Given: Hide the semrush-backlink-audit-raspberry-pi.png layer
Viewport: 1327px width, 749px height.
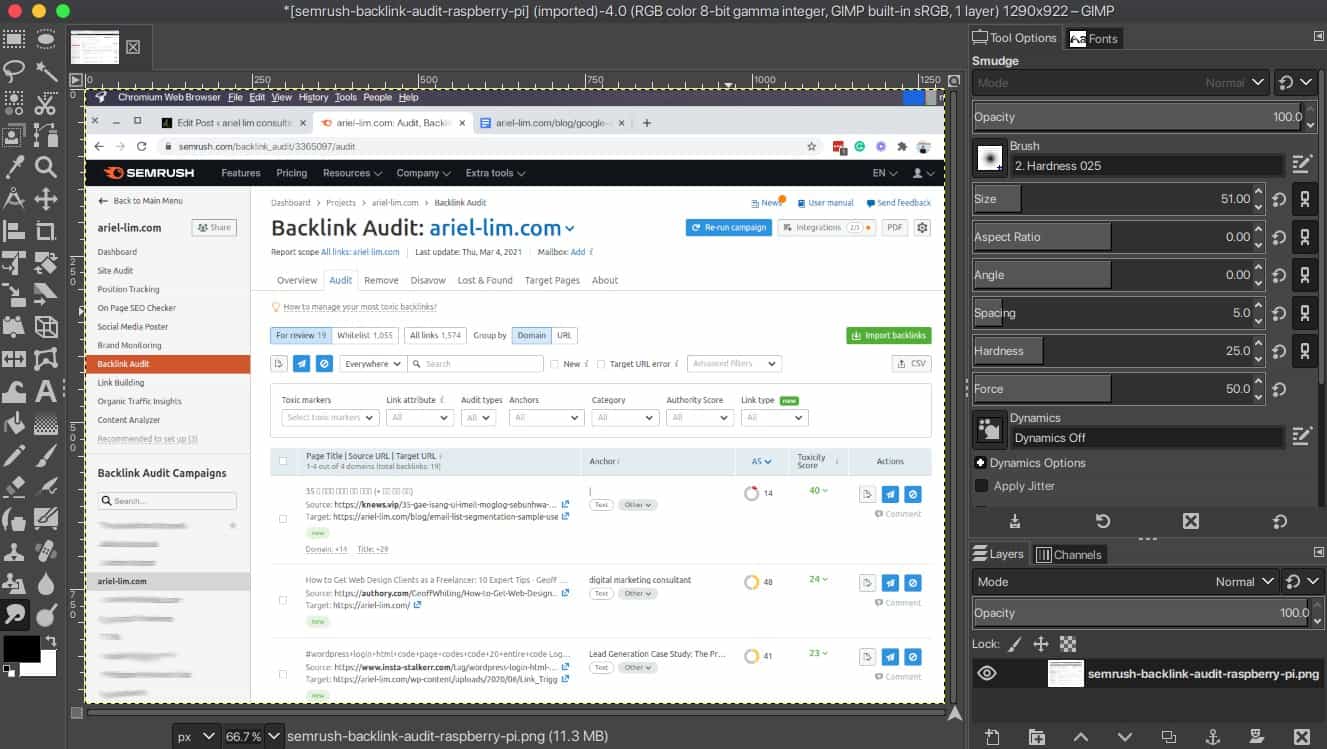Looking at the screenshot, I should 987,673.
